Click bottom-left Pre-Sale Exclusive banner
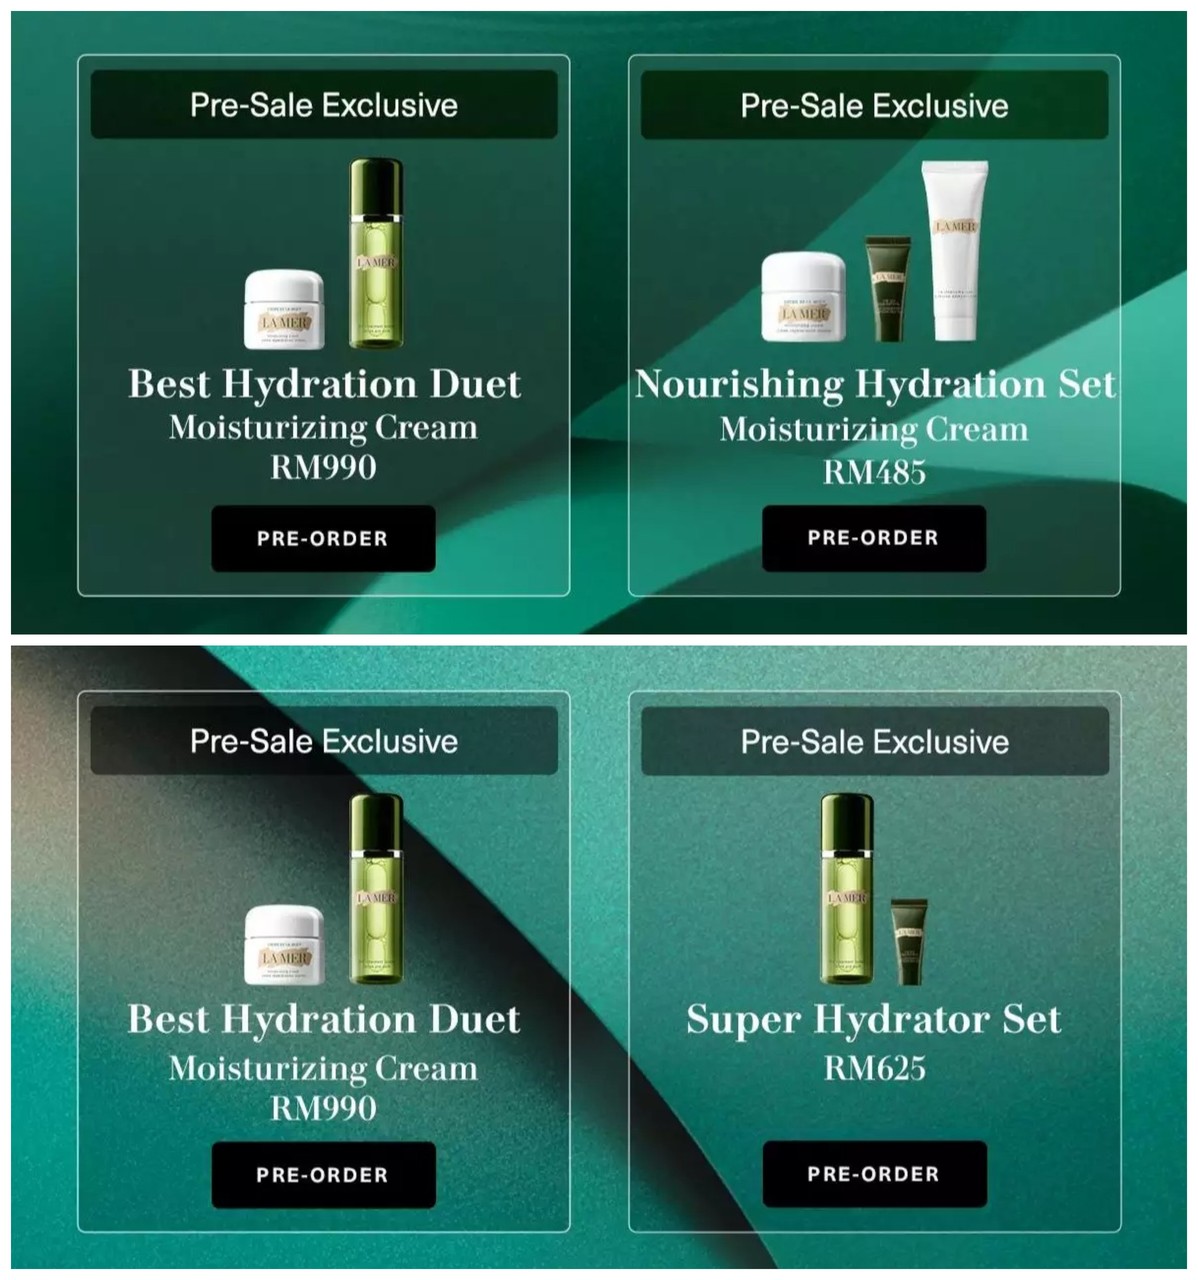Image resolution: width=1198 pixels, height=1280 pixels. tap(324, 741)
